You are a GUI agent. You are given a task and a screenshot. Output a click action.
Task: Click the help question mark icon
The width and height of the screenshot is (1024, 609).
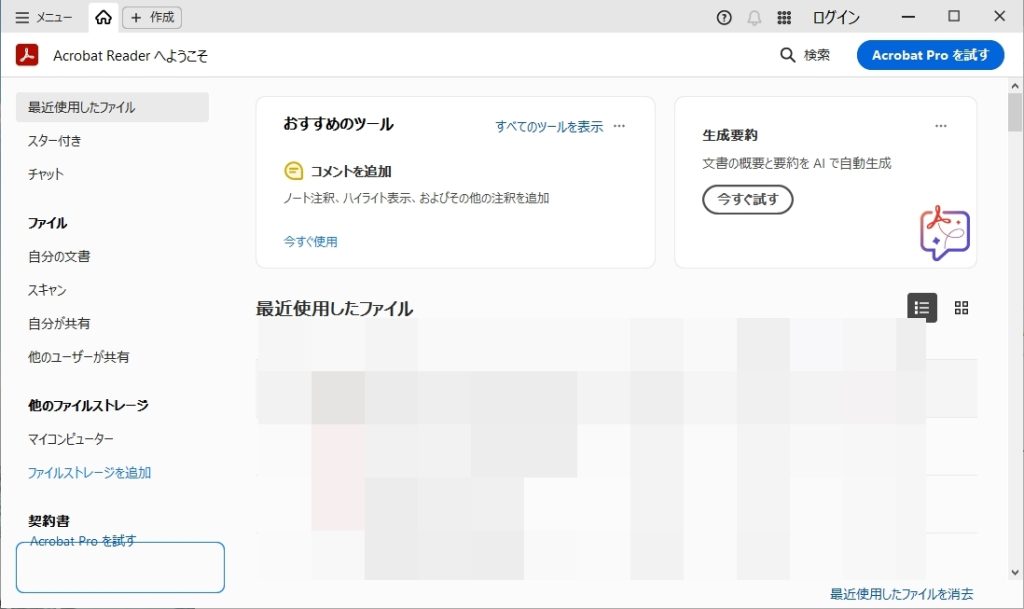tap(724, 17)
